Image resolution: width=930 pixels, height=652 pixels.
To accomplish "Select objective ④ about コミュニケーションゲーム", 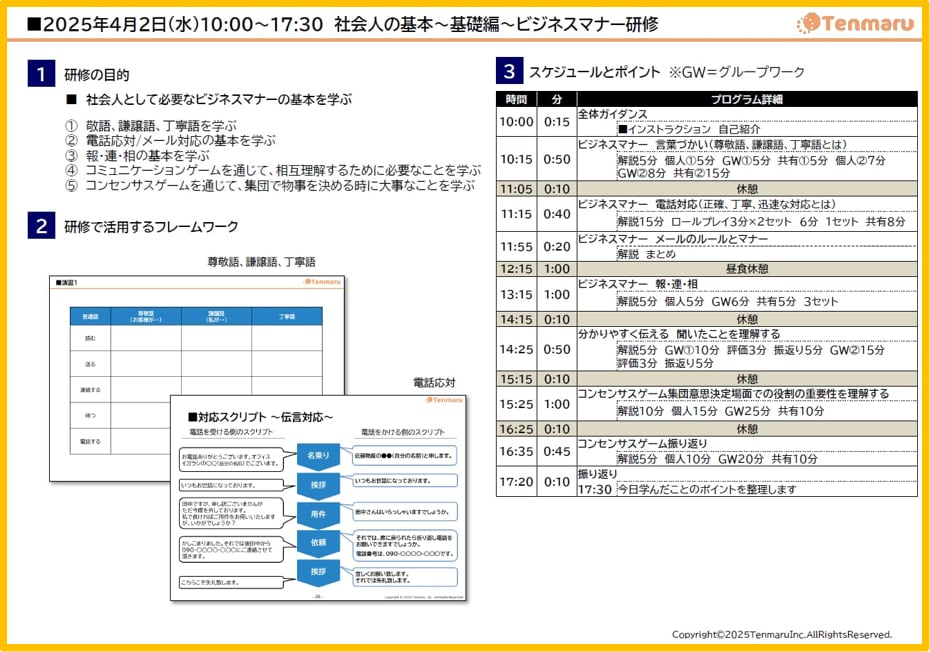I will 273,170.
